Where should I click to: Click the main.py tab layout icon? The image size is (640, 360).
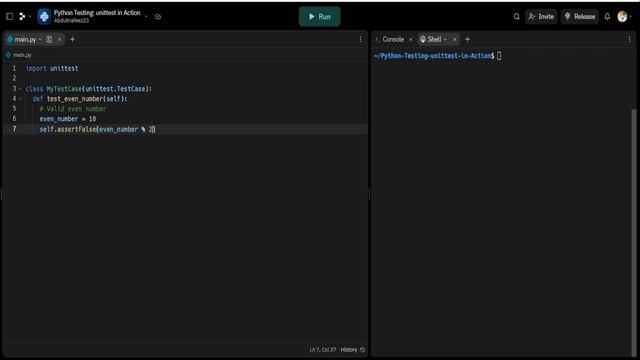(x=49, y=39)
